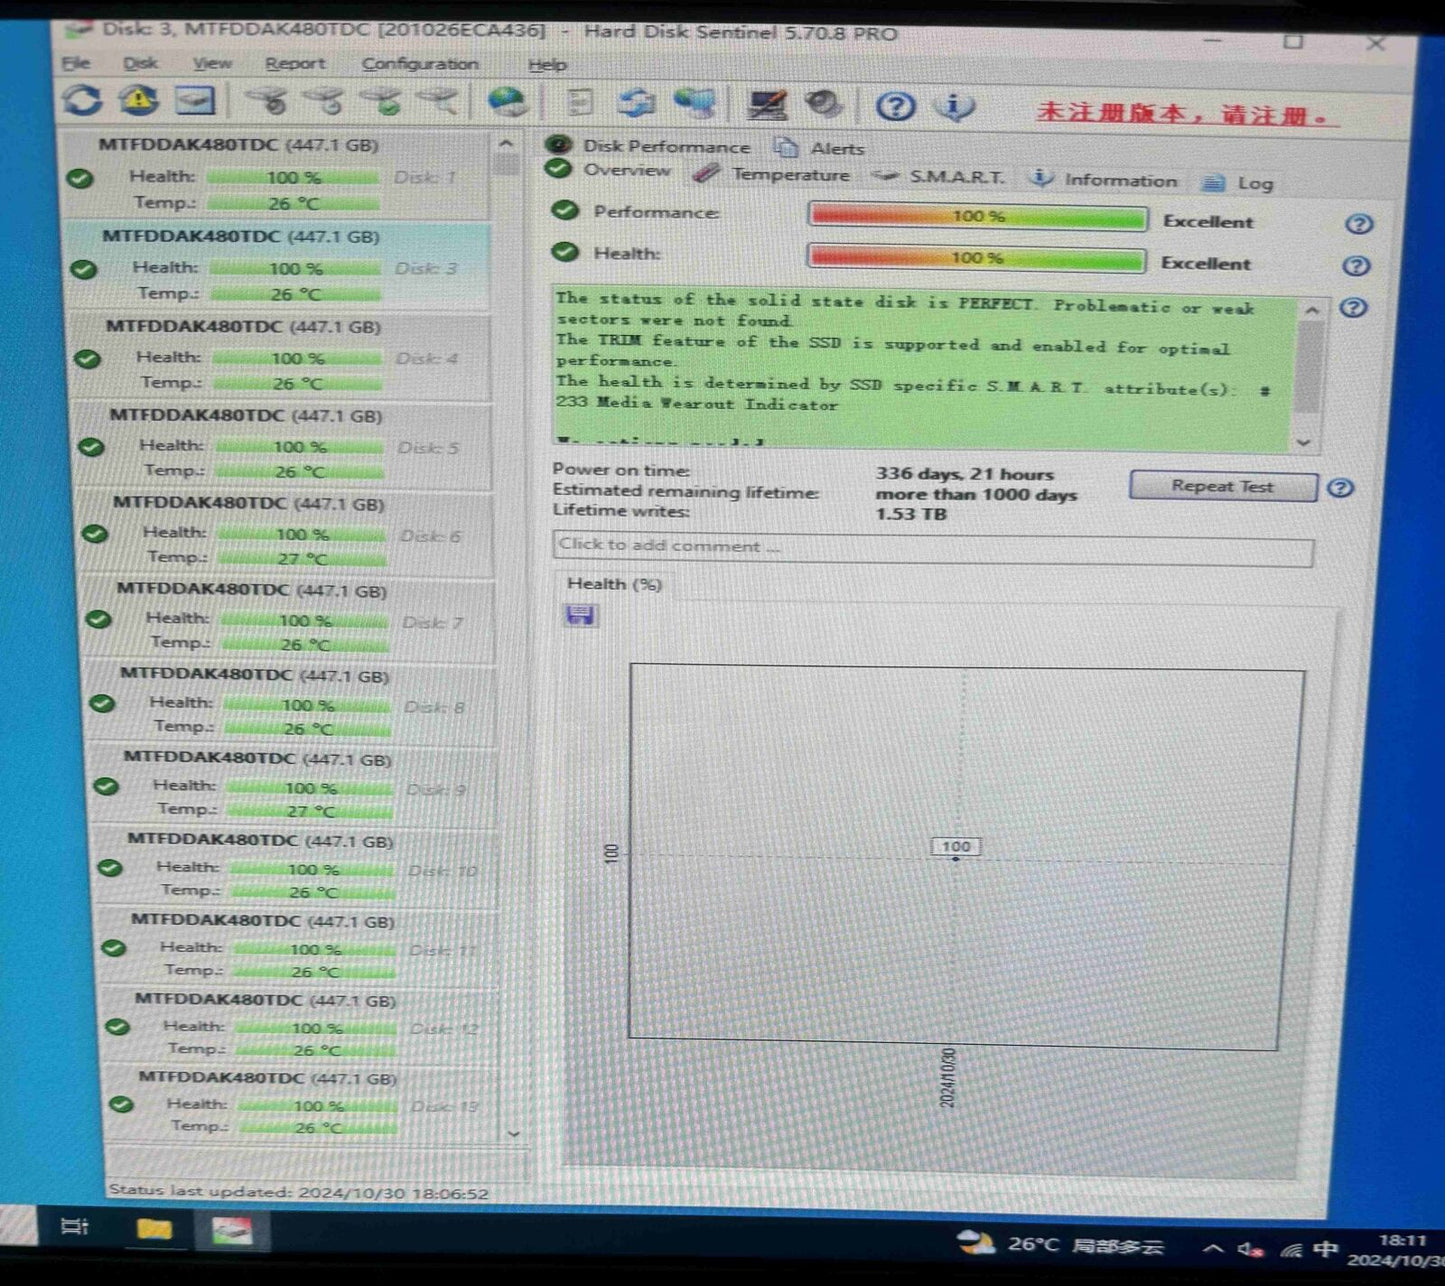Click the warning-triangle alert toolbar icon
This screenshot has width=1445, height=1286.
point(138,99)
